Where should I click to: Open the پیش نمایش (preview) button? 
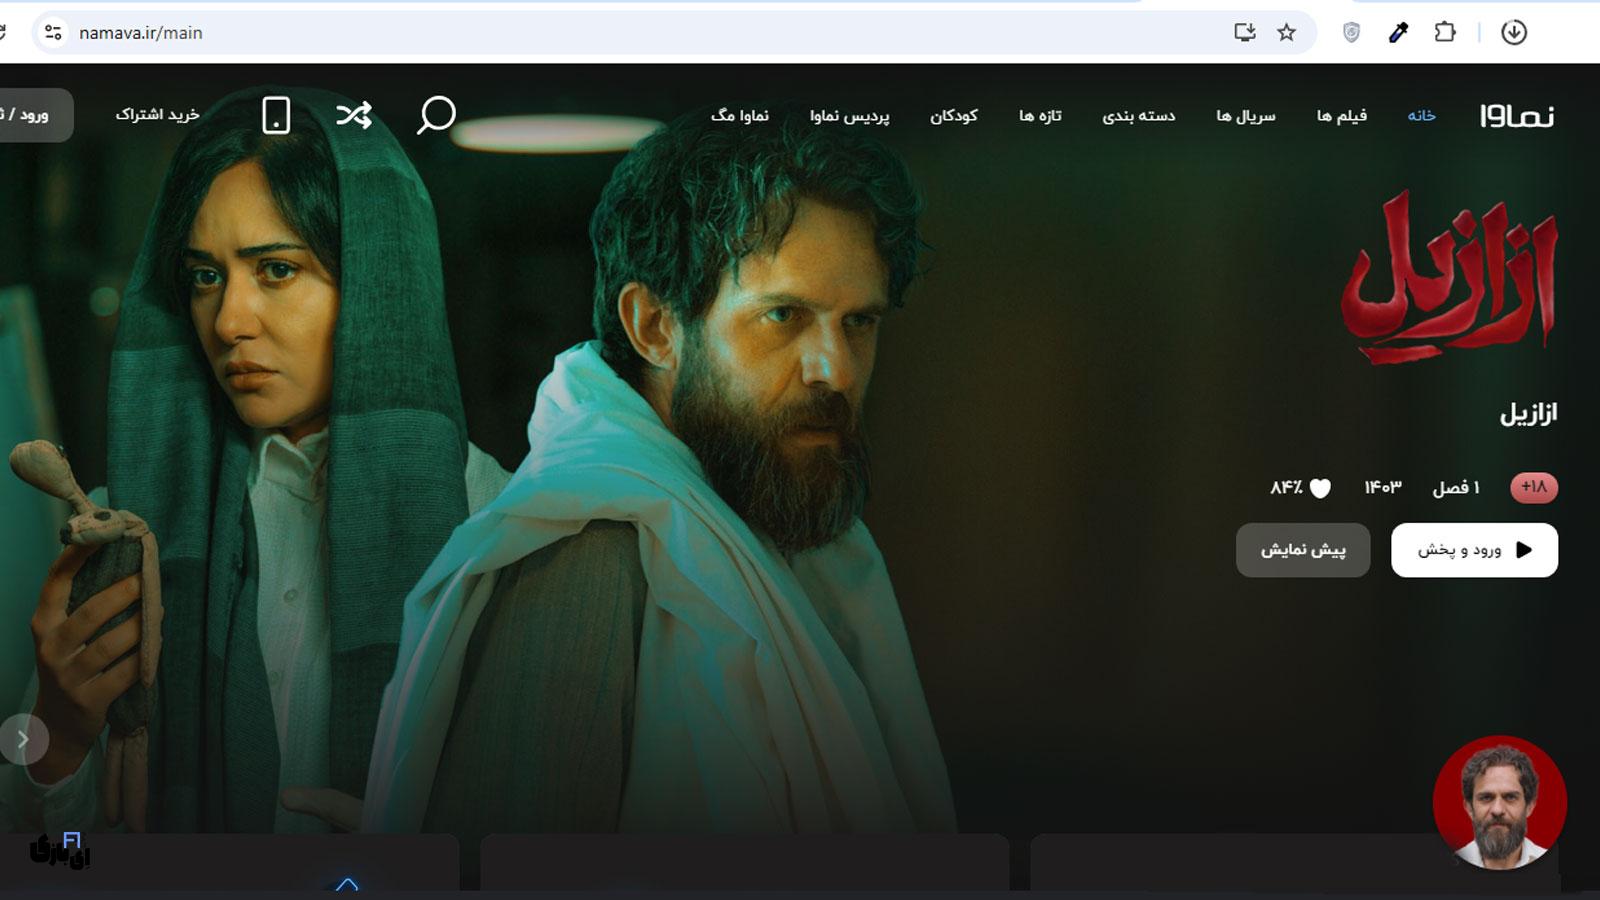coord(1303,550)
